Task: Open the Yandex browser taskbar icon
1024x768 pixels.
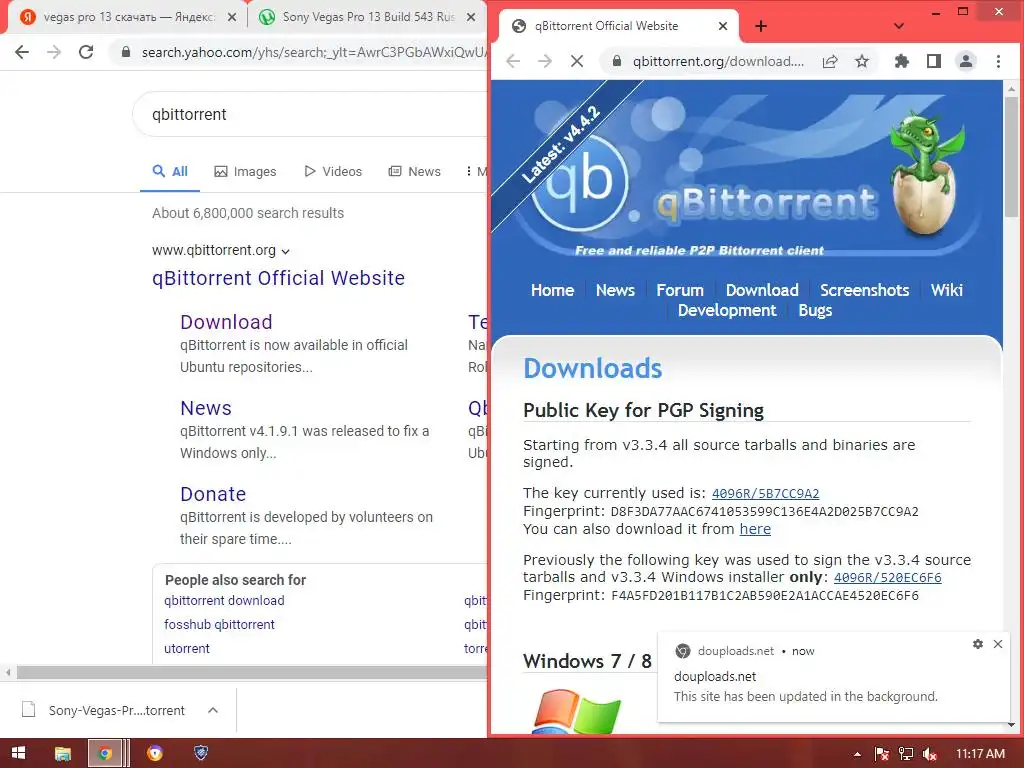Action: point(155,754)
